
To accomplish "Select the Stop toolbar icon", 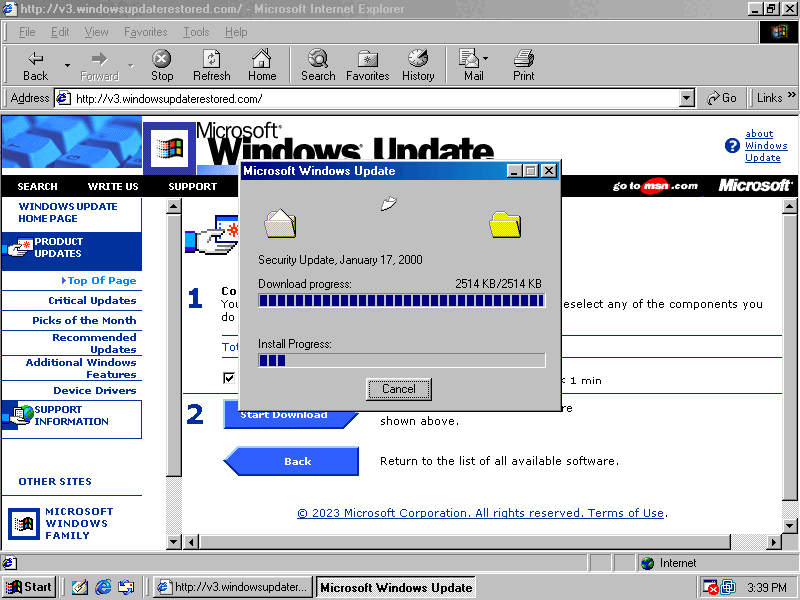I will (x=161, y=64).
